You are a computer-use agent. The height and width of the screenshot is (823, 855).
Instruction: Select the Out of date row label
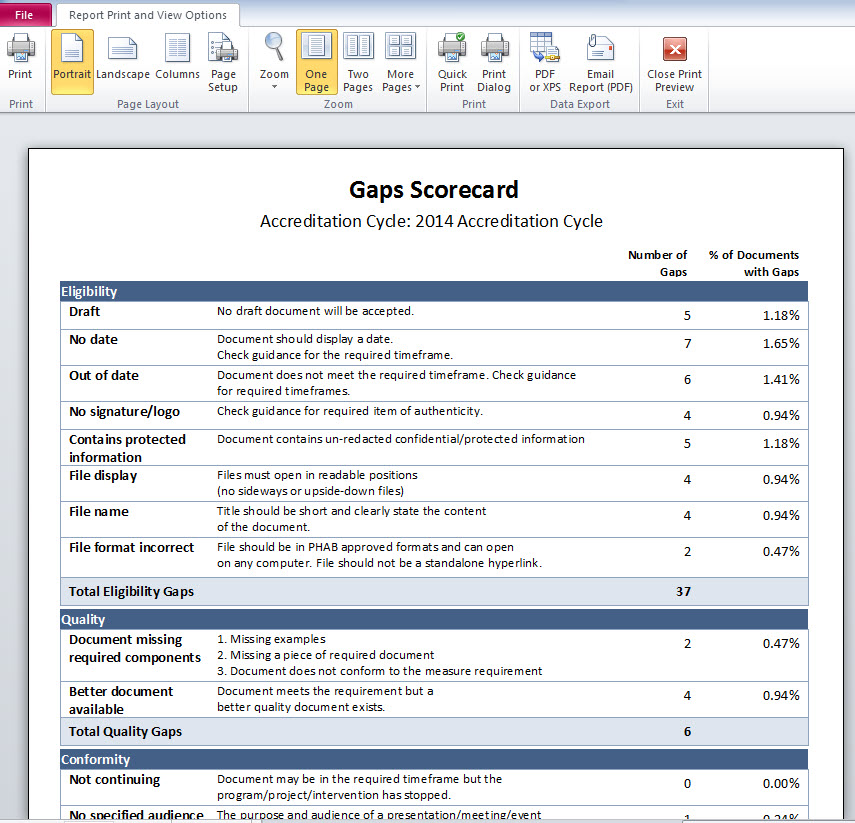click(x=104, y=375)
